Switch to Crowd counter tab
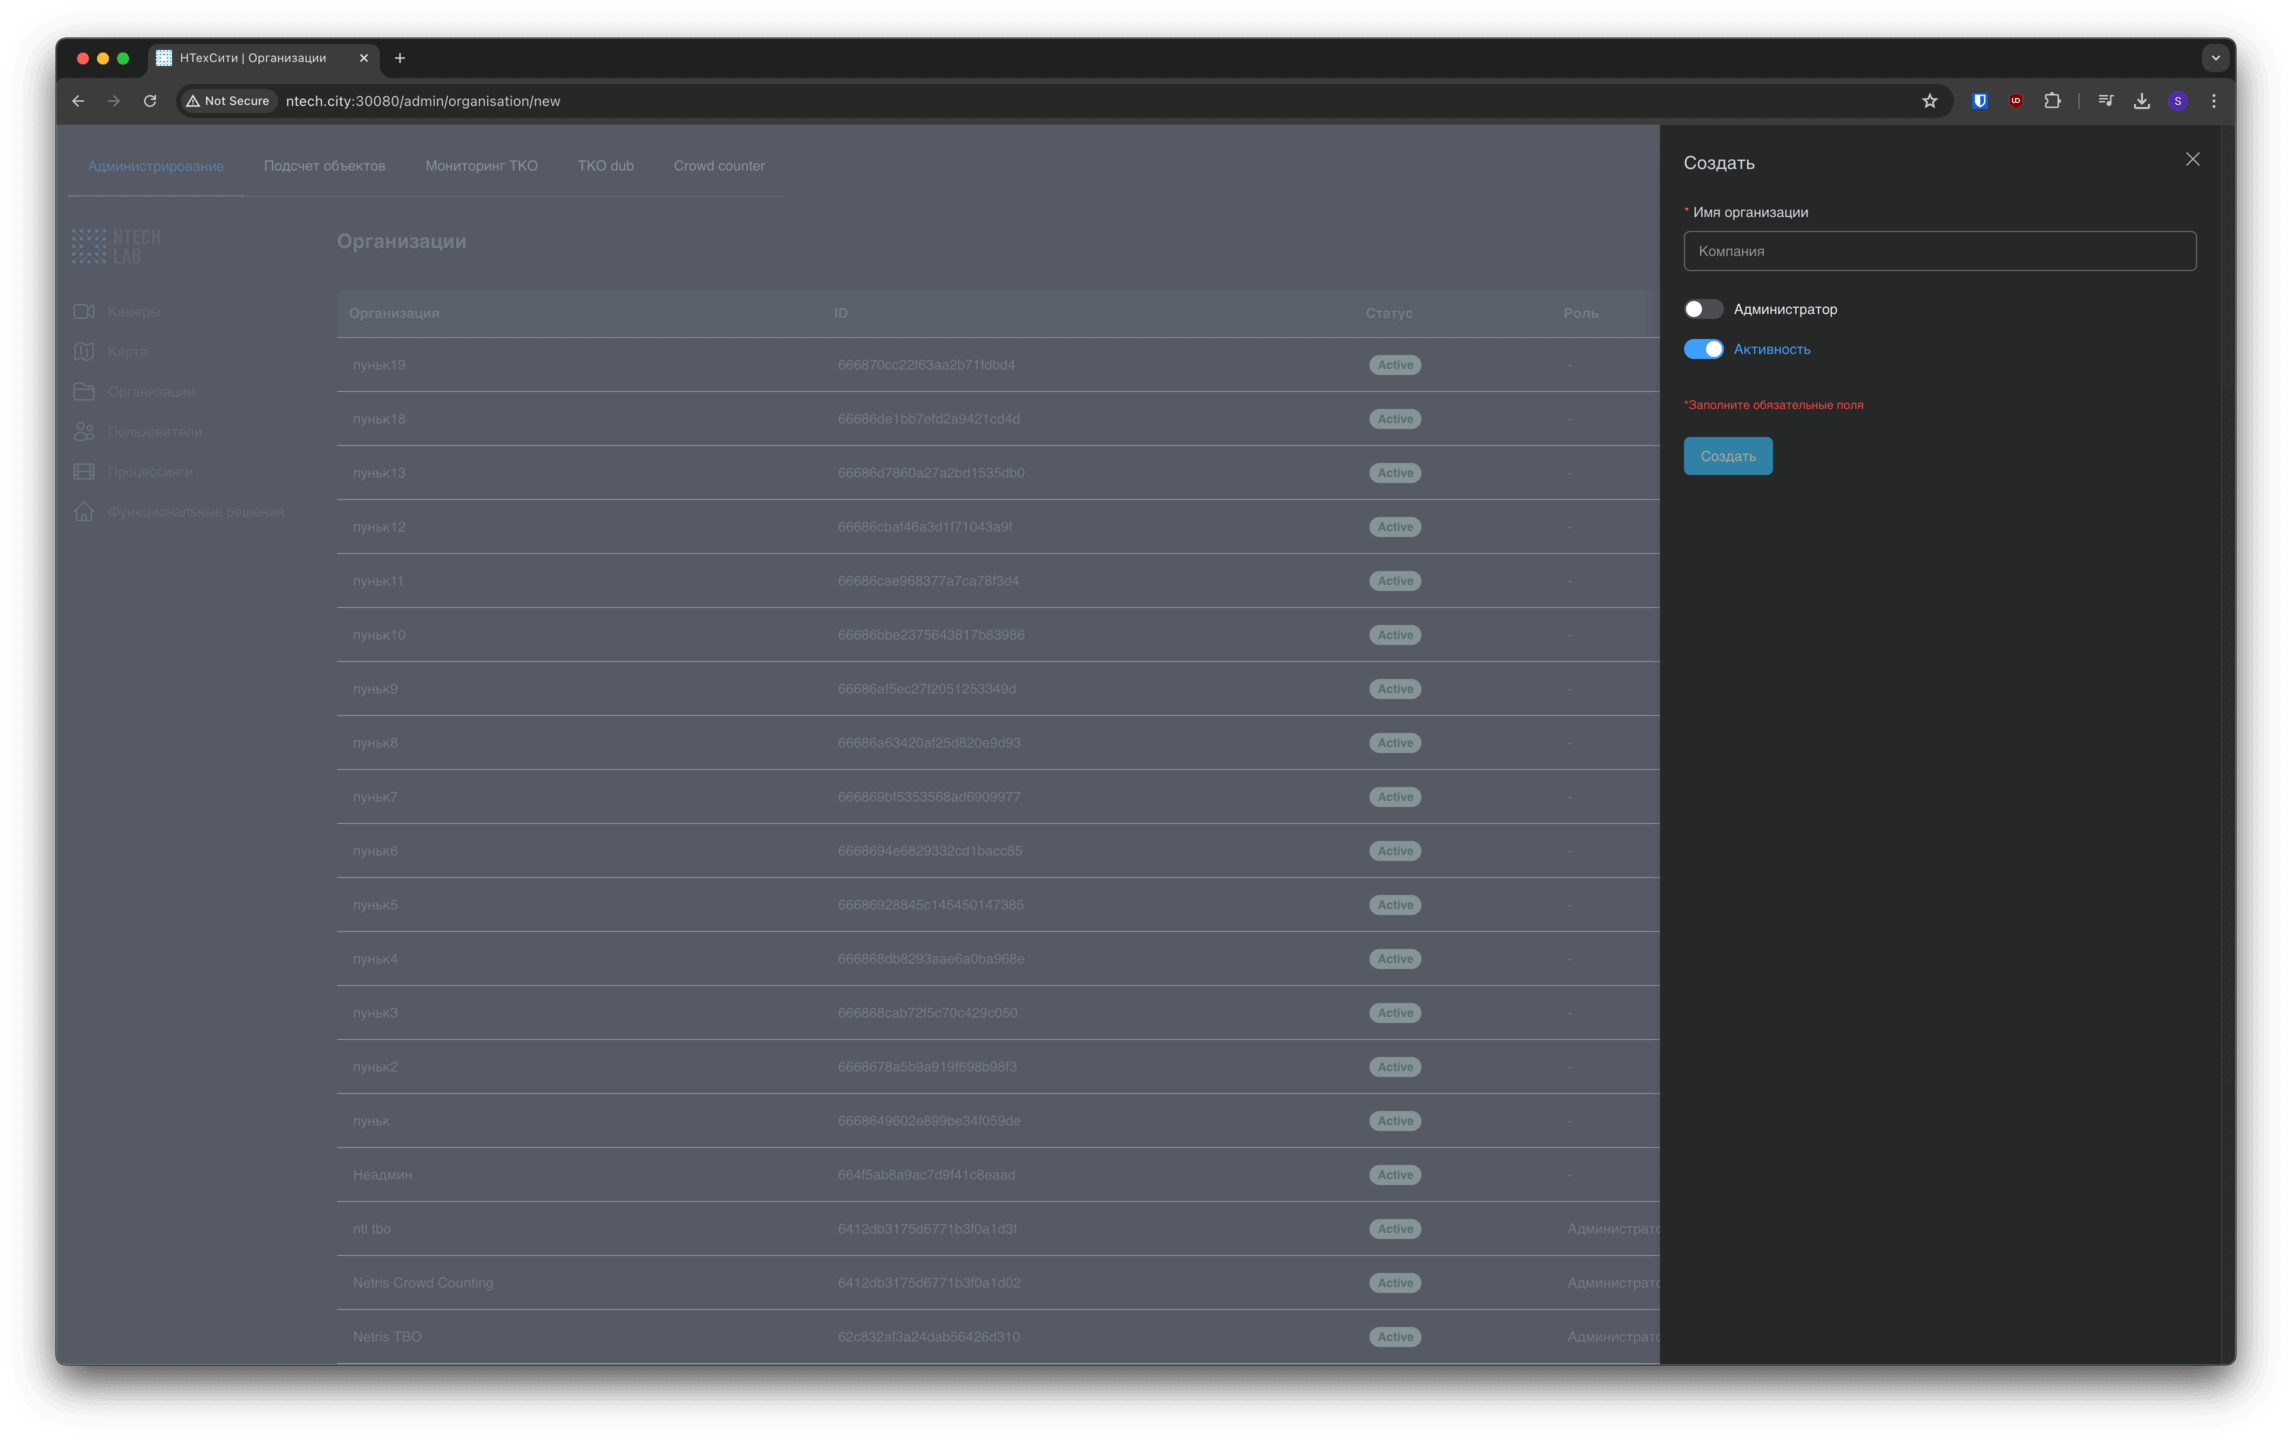The image size is (2292, 1439). point(718,166)
